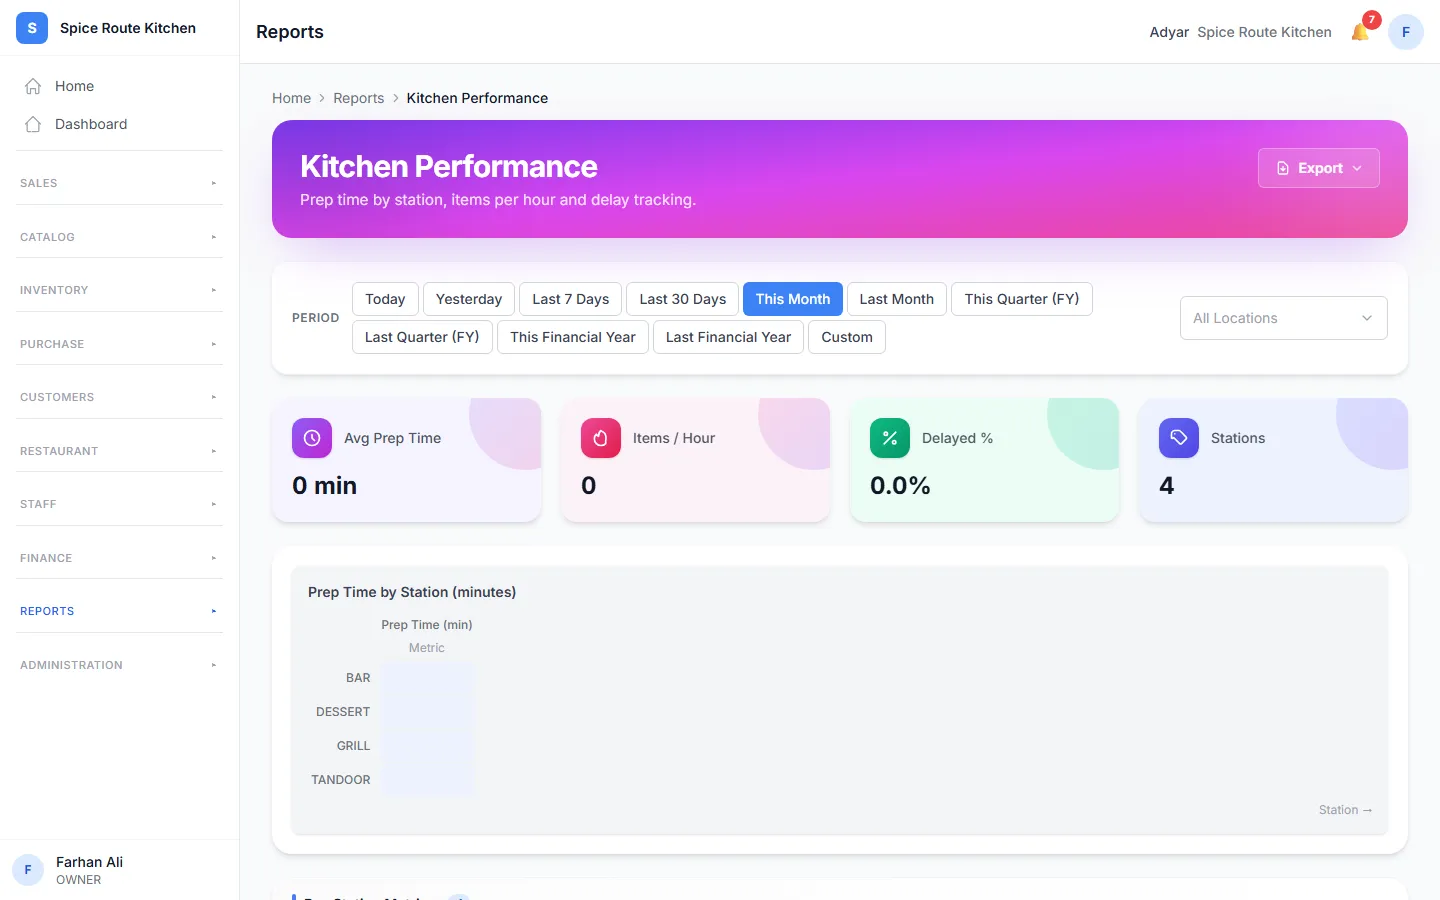Expand the Restaurant sidebar section
The height and width of the screenshot is (900, 1440).
tap(119, 451)
